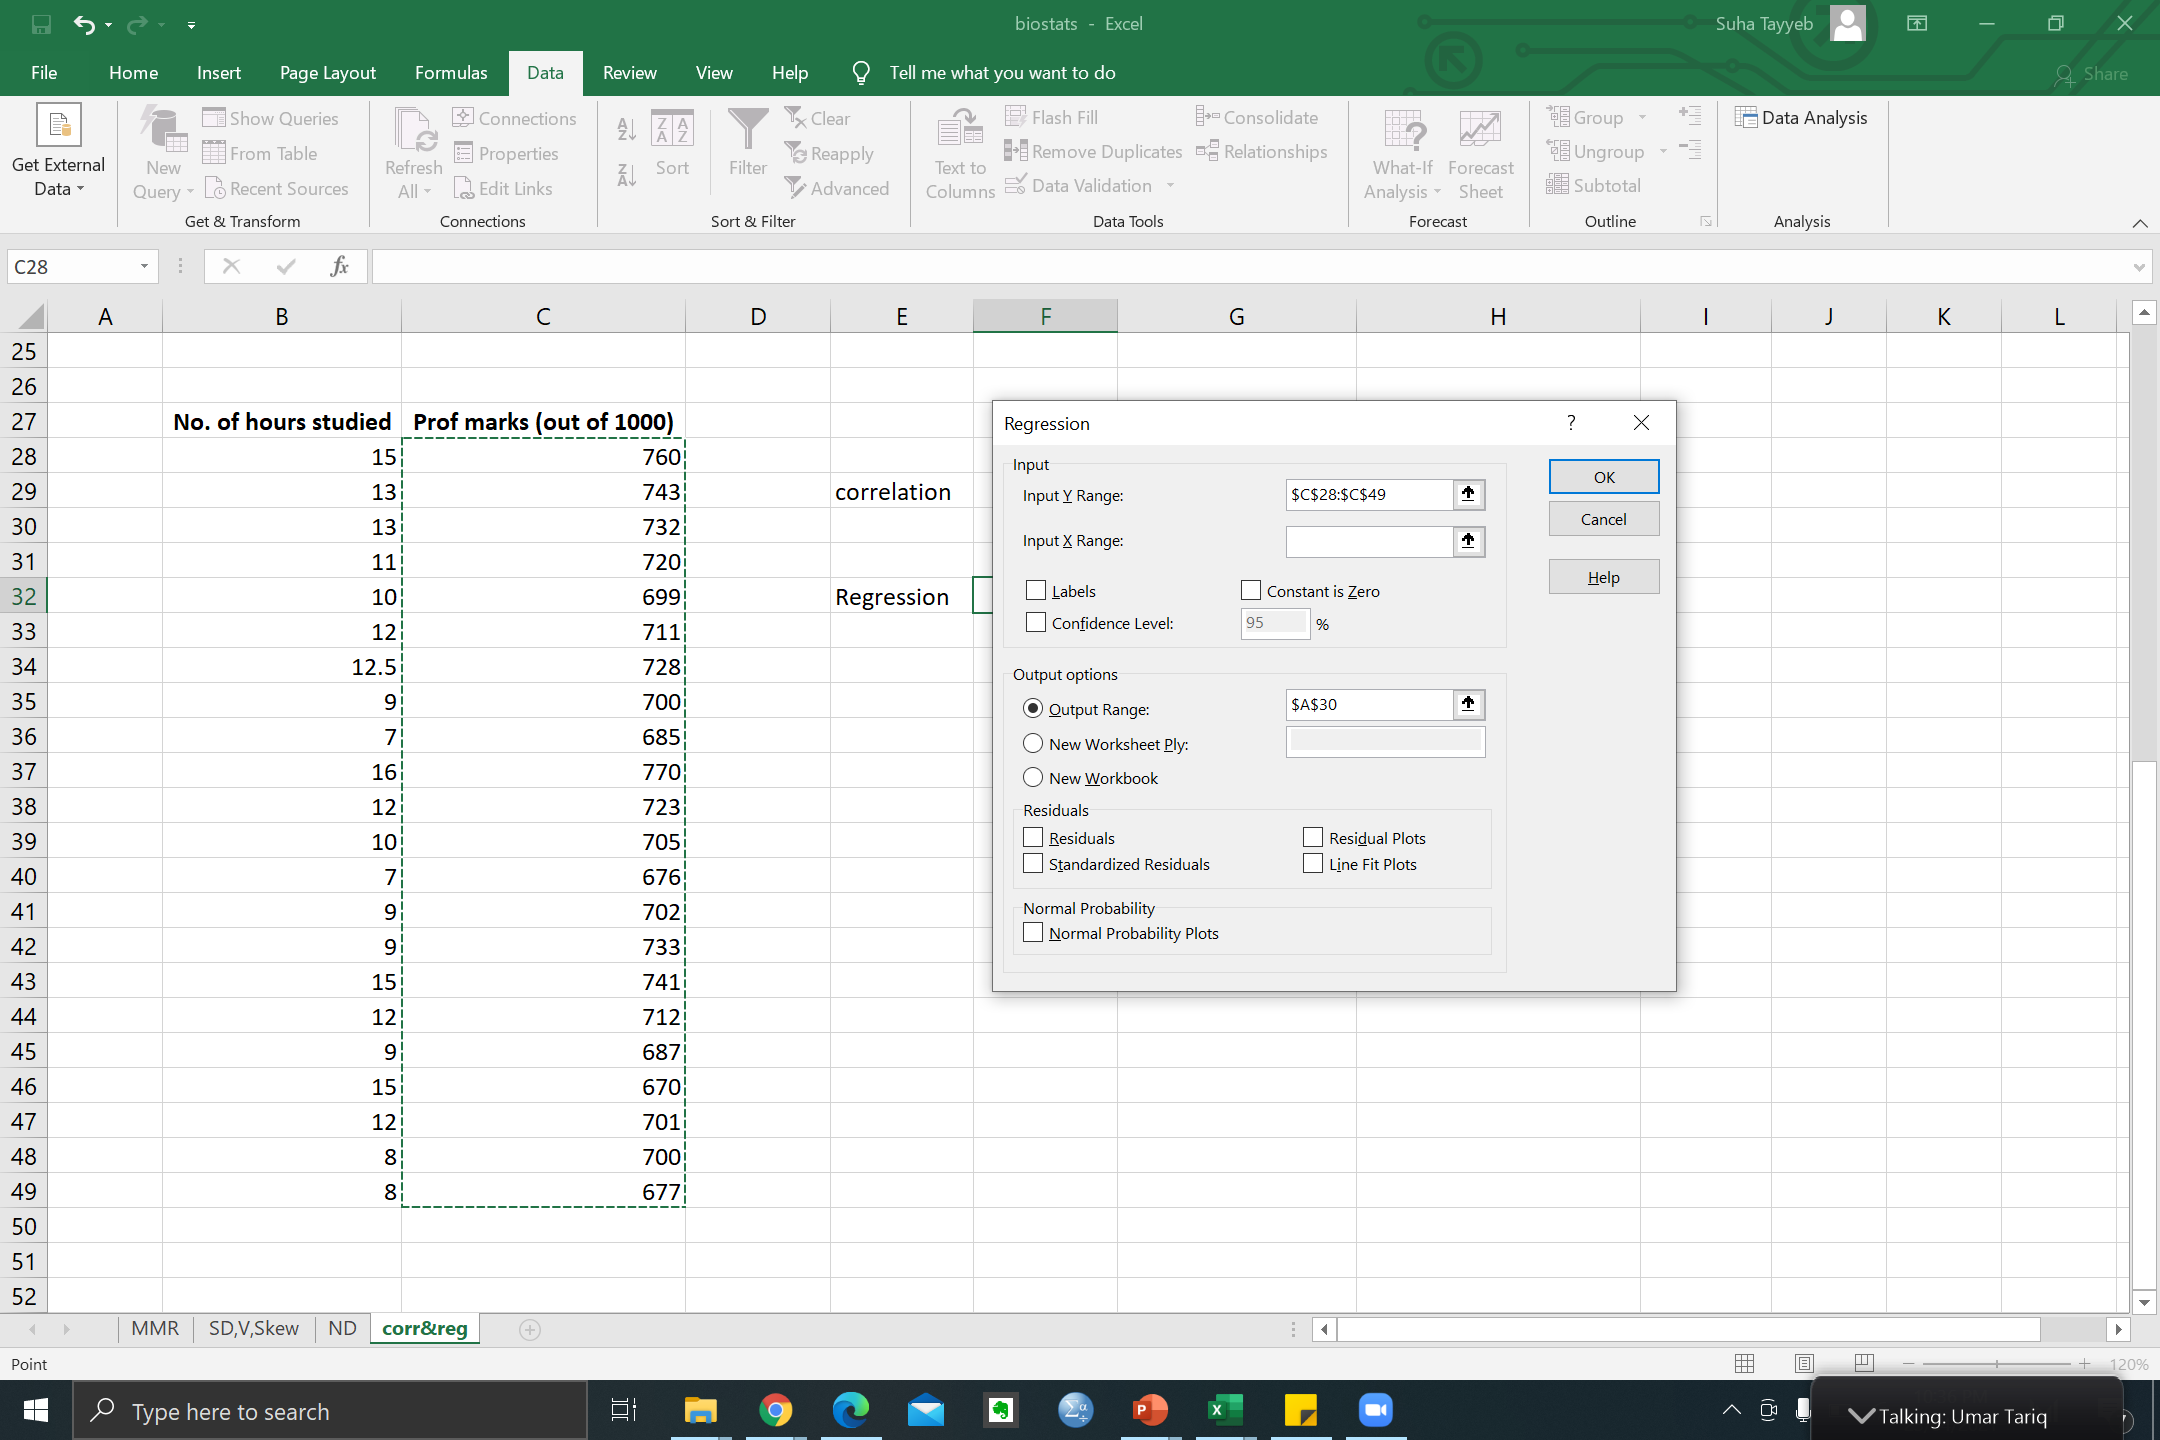Click the insert function fx icon

point(339,266)
